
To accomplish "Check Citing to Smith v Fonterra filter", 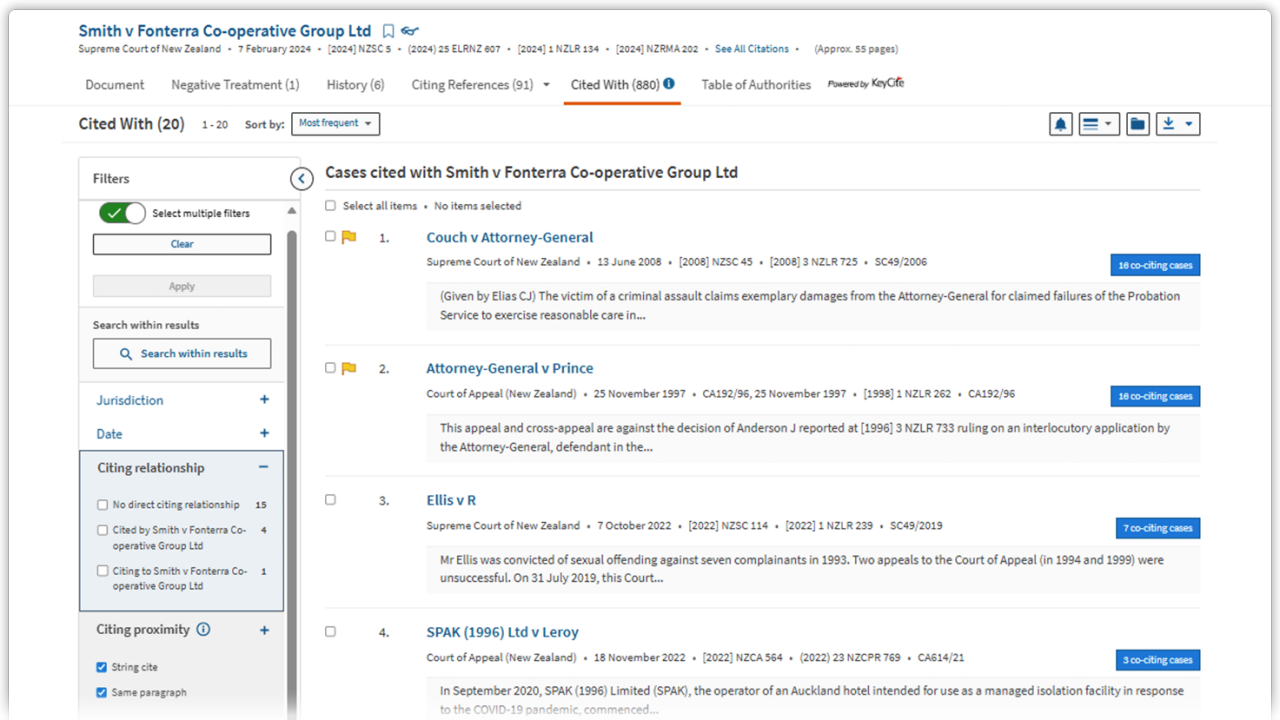I will [x=103, y=571].
